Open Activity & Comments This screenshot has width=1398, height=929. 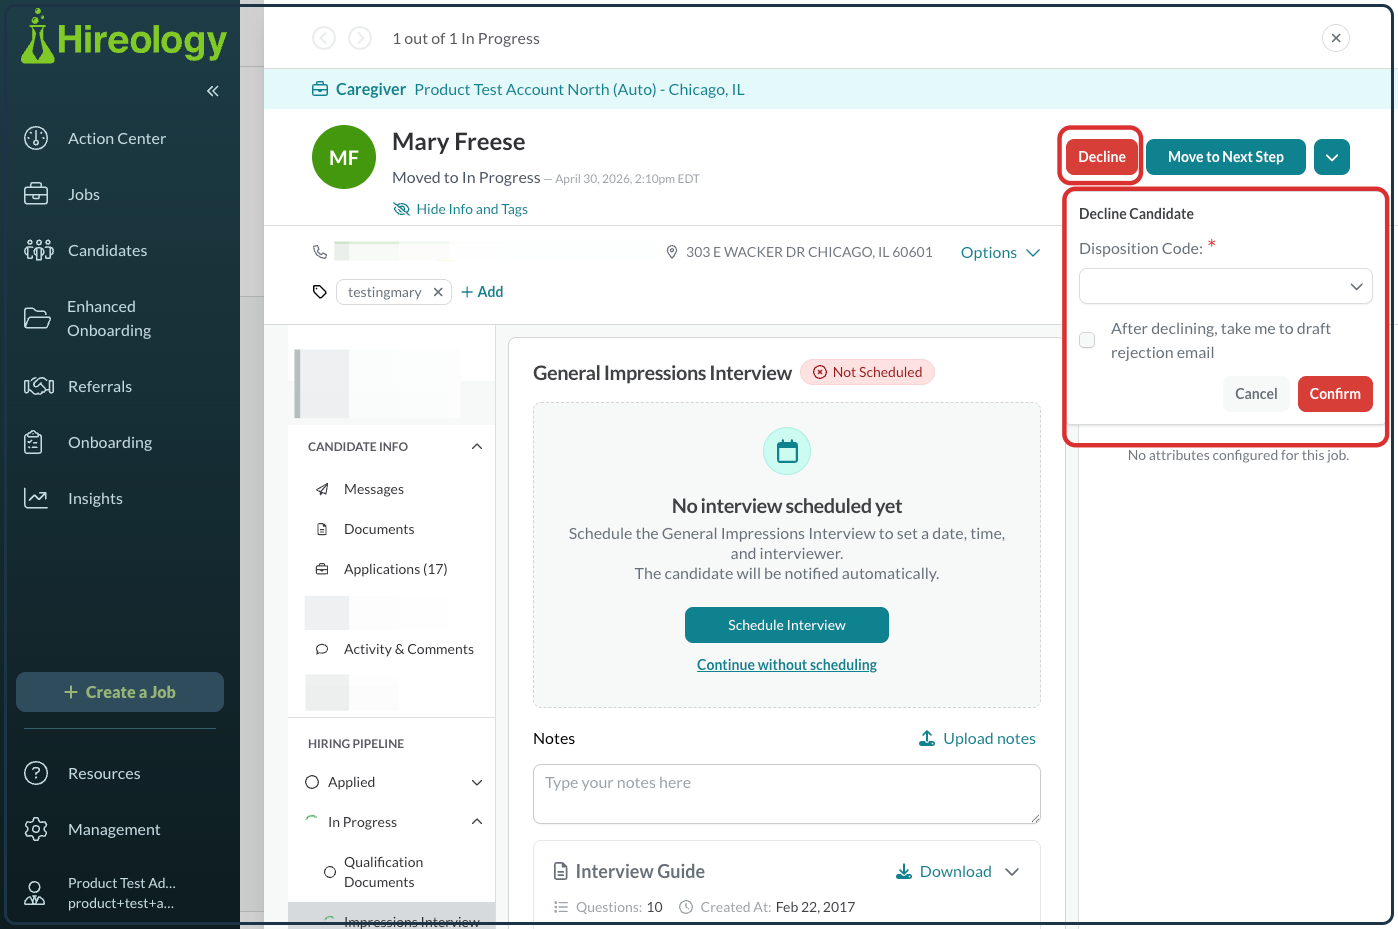tap(409, 649)
